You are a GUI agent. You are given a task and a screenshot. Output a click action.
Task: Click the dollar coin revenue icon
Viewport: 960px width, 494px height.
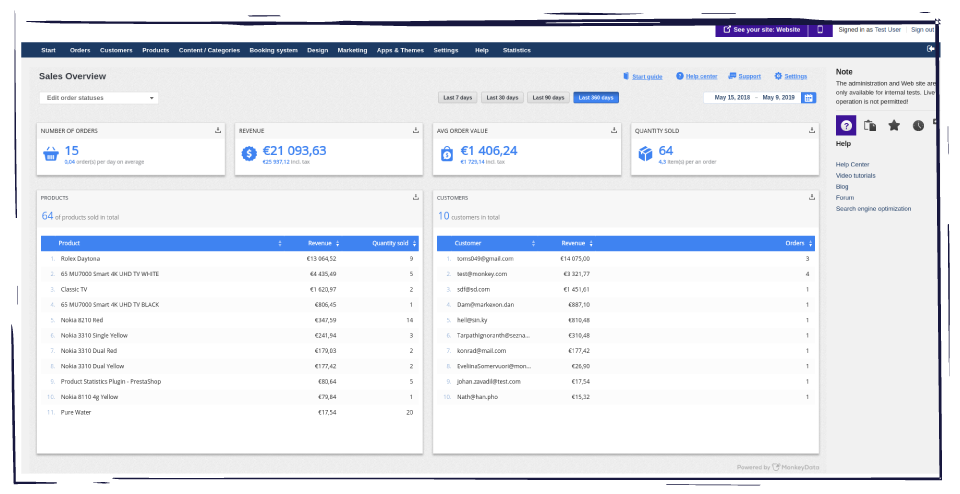pyautogui.click(x=249, y=154)
